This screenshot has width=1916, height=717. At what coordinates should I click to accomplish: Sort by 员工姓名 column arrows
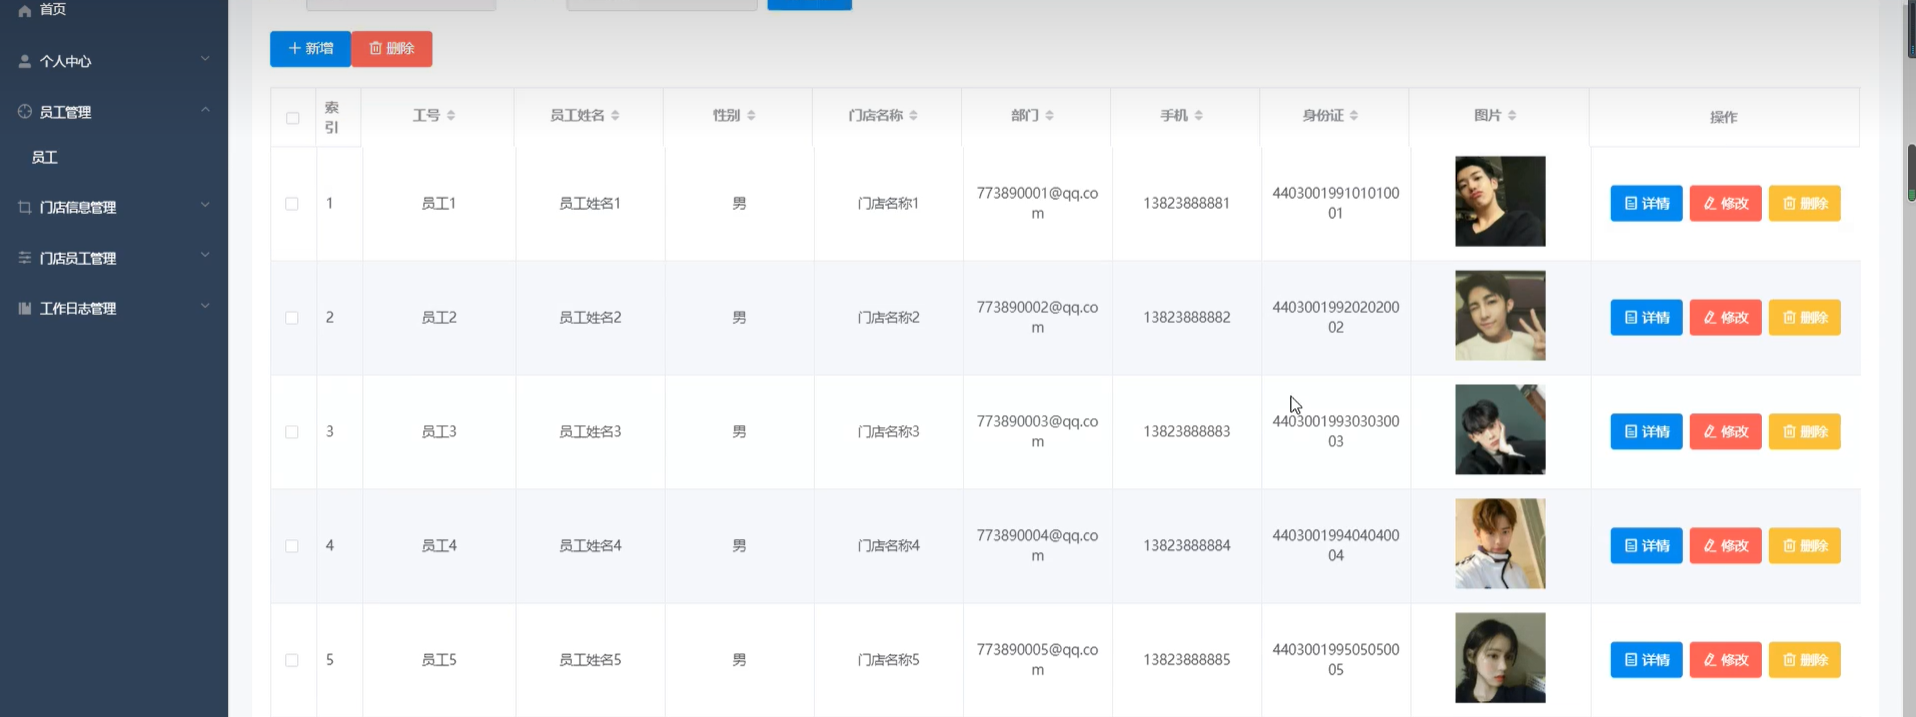click(615, 116)
